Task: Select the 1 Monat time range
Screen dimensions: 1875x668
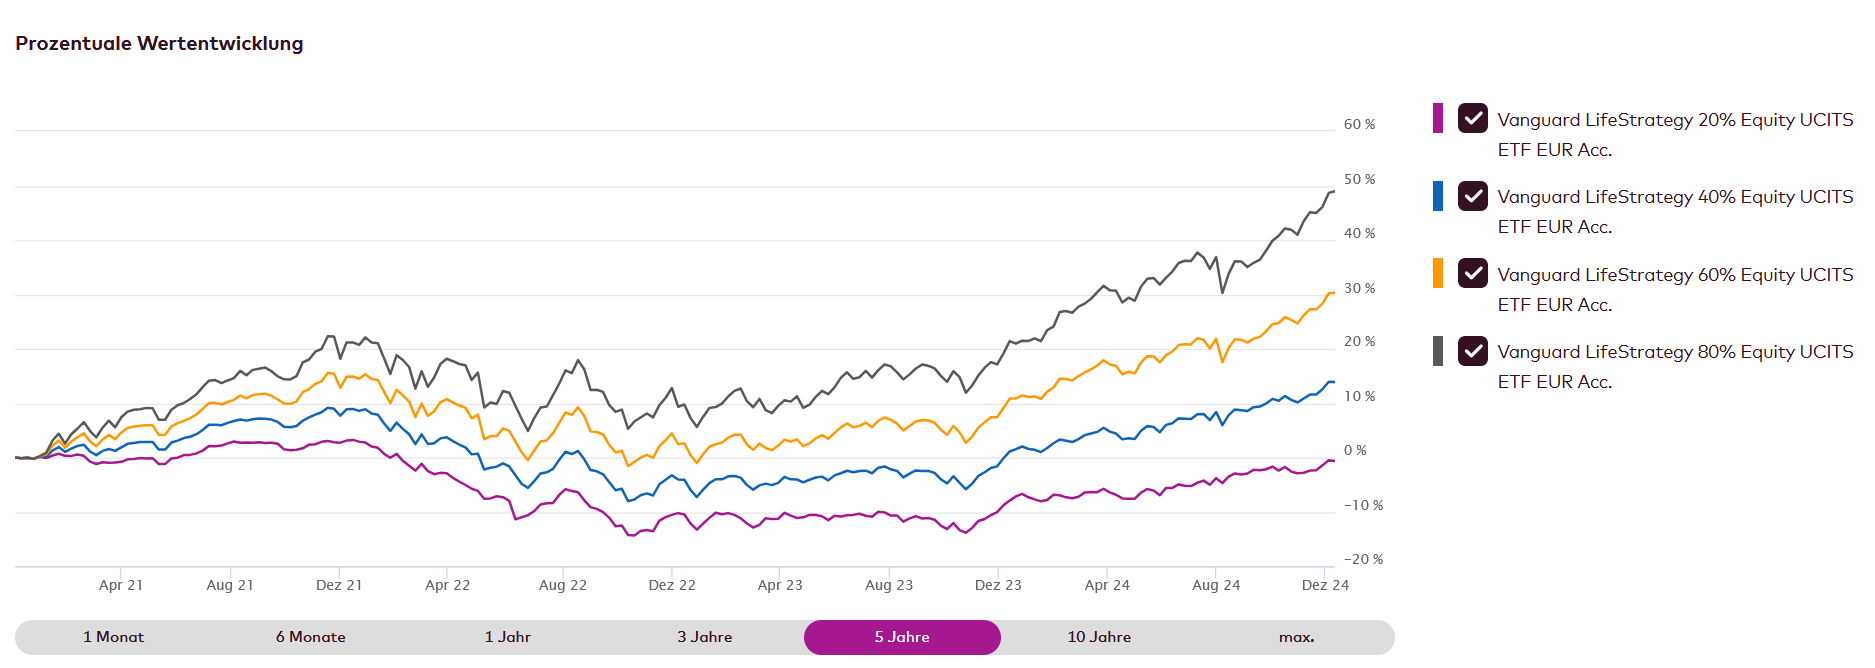Action: tap(113, 637)
